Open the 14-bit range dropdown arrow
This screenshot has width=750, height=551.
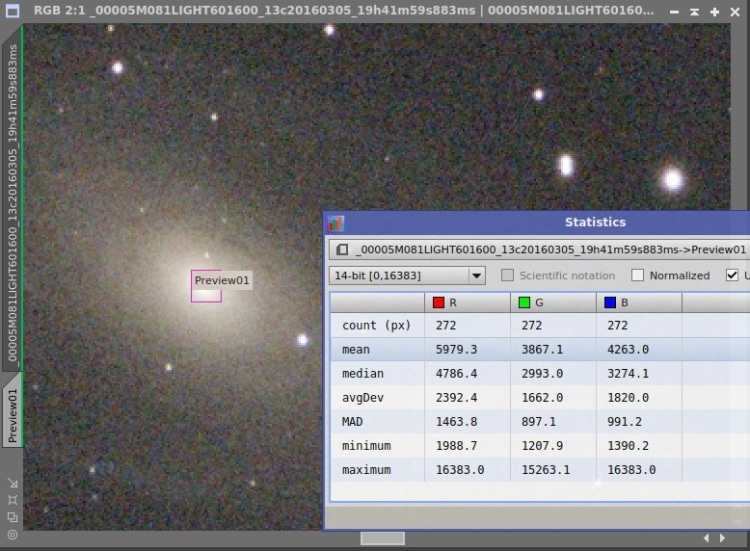click(x=476, y=276)
